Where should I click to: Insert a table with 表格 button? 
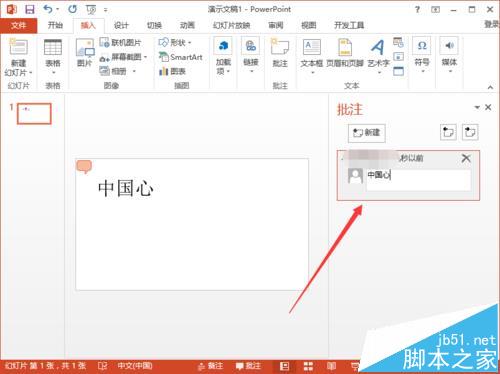pos(53,56)
